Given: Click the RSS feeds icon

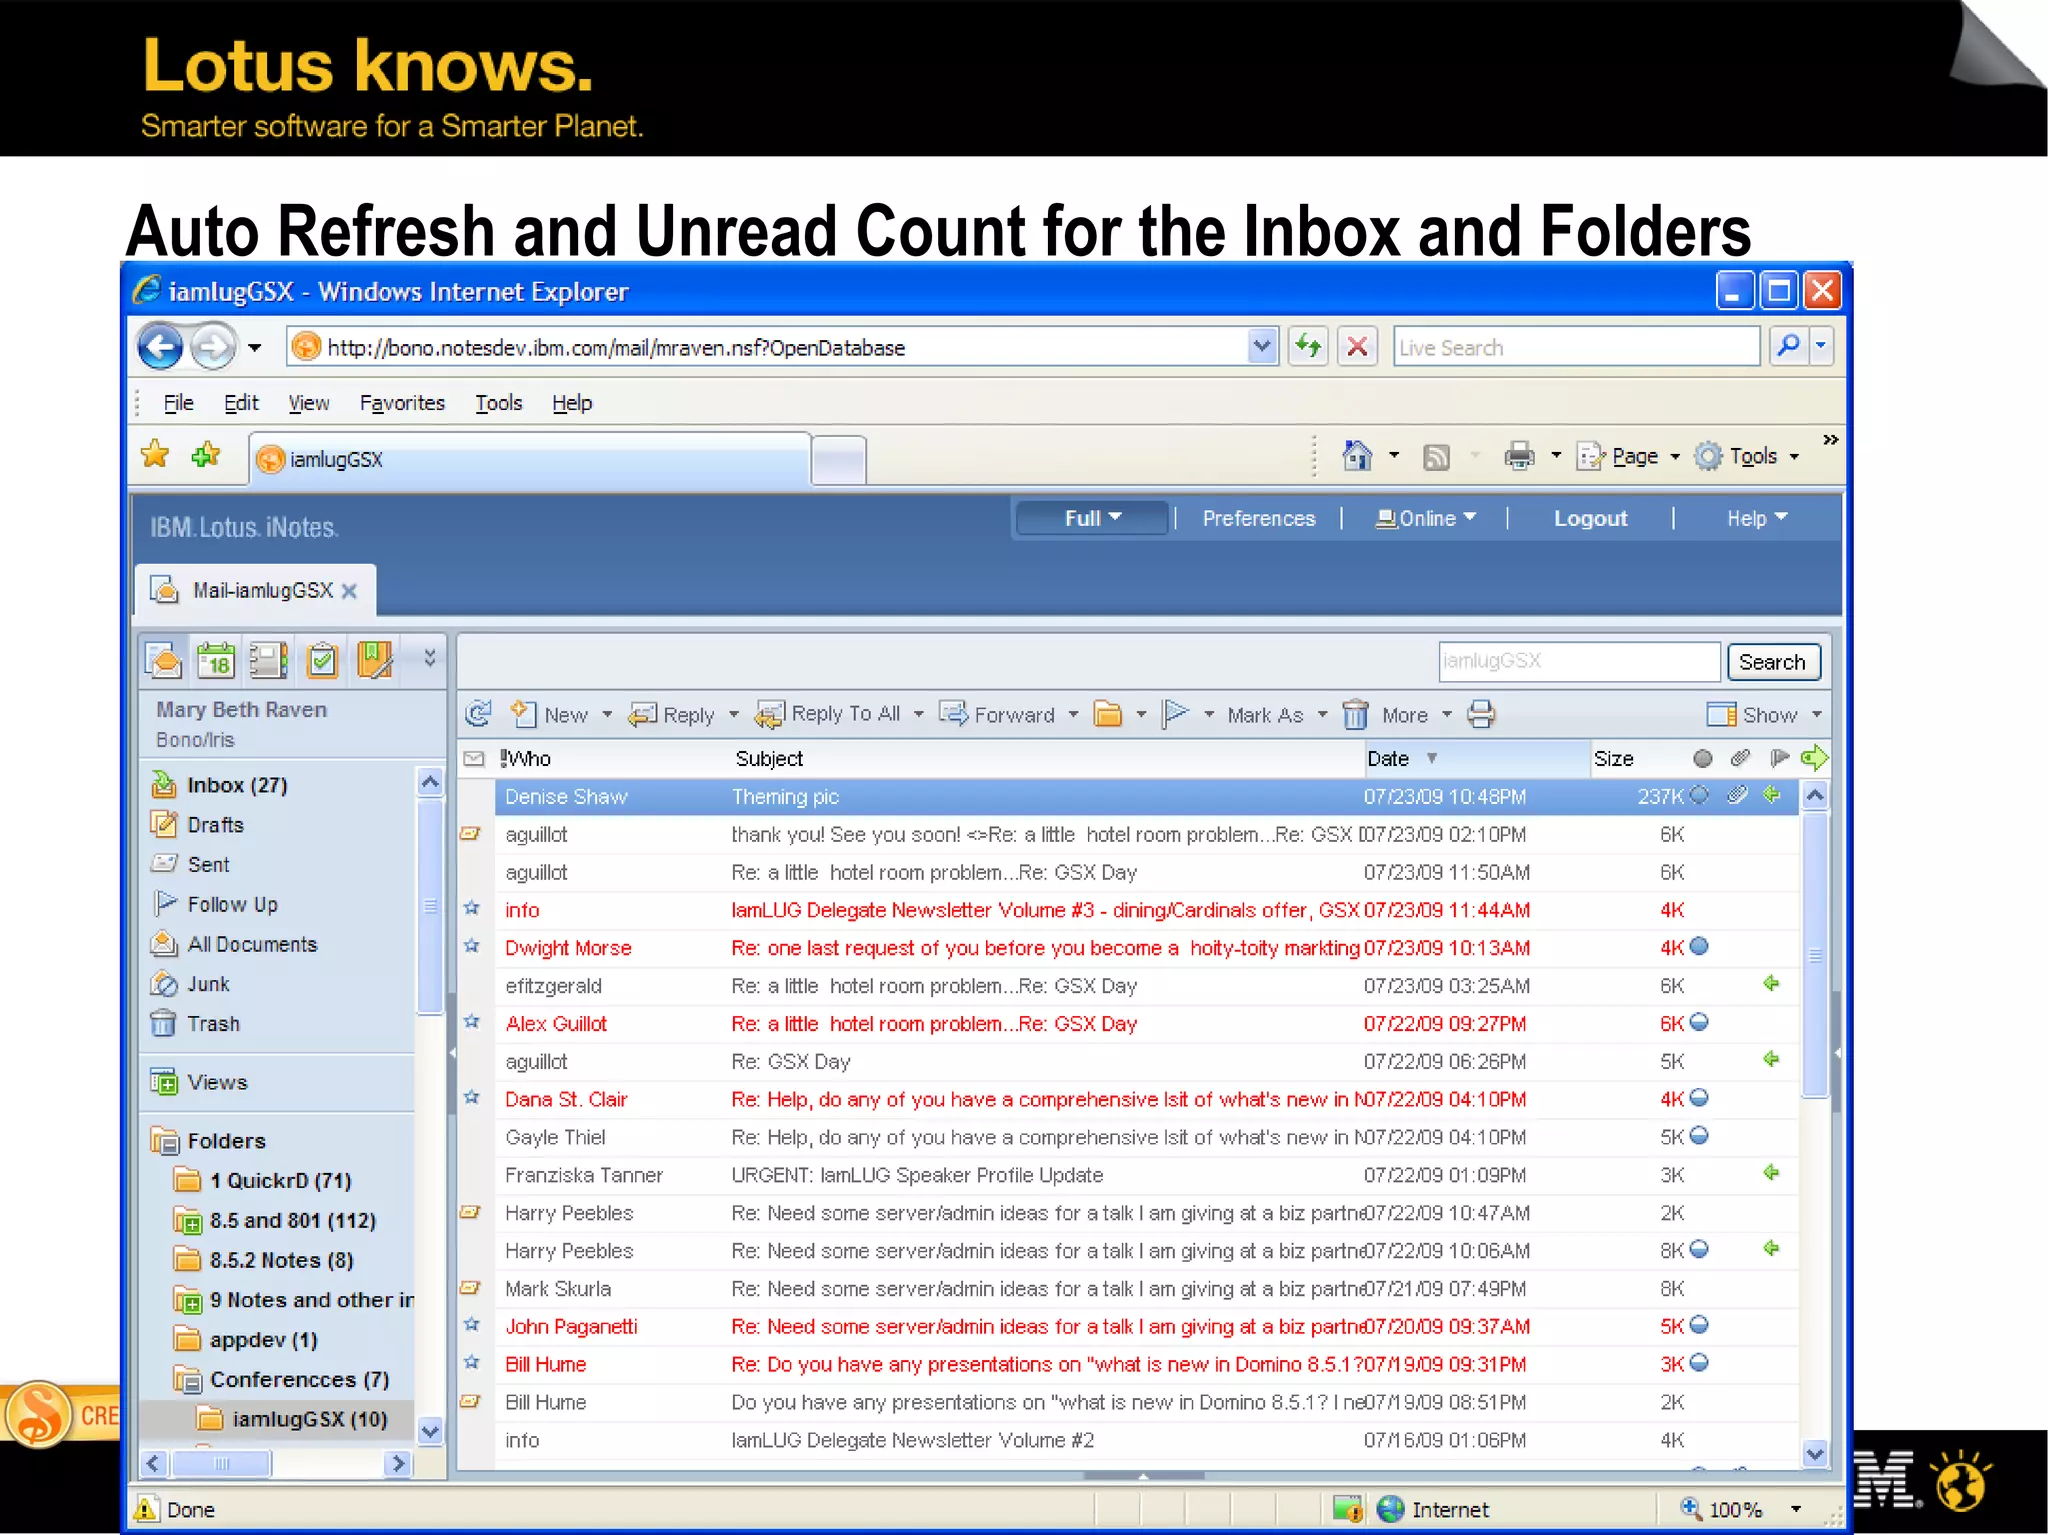Looking at the screenshot, I should pyautogui.click(x=1437, y=457).
